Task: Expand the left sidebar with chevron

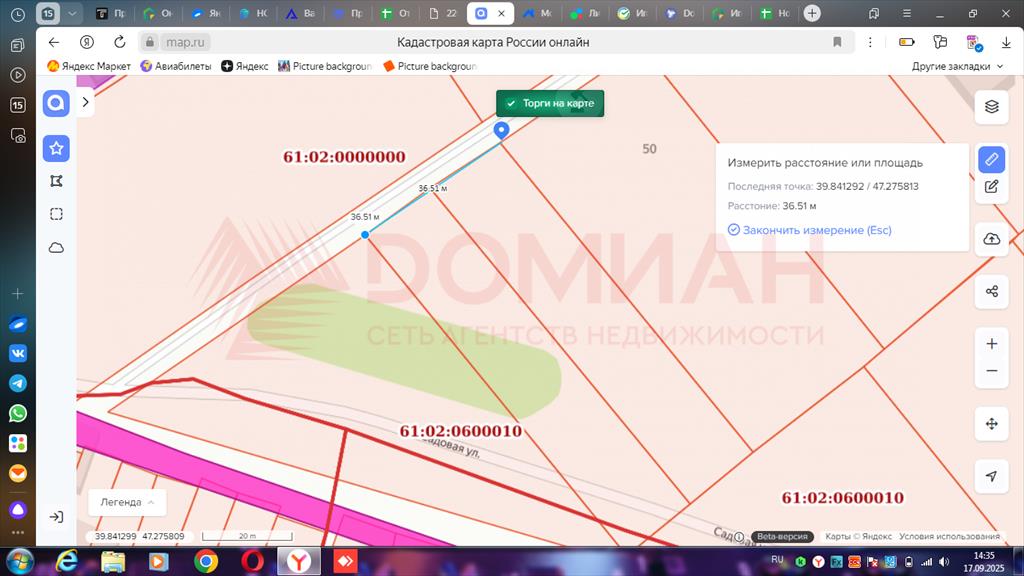Action: pyautogui.click(x=86, y=102)
